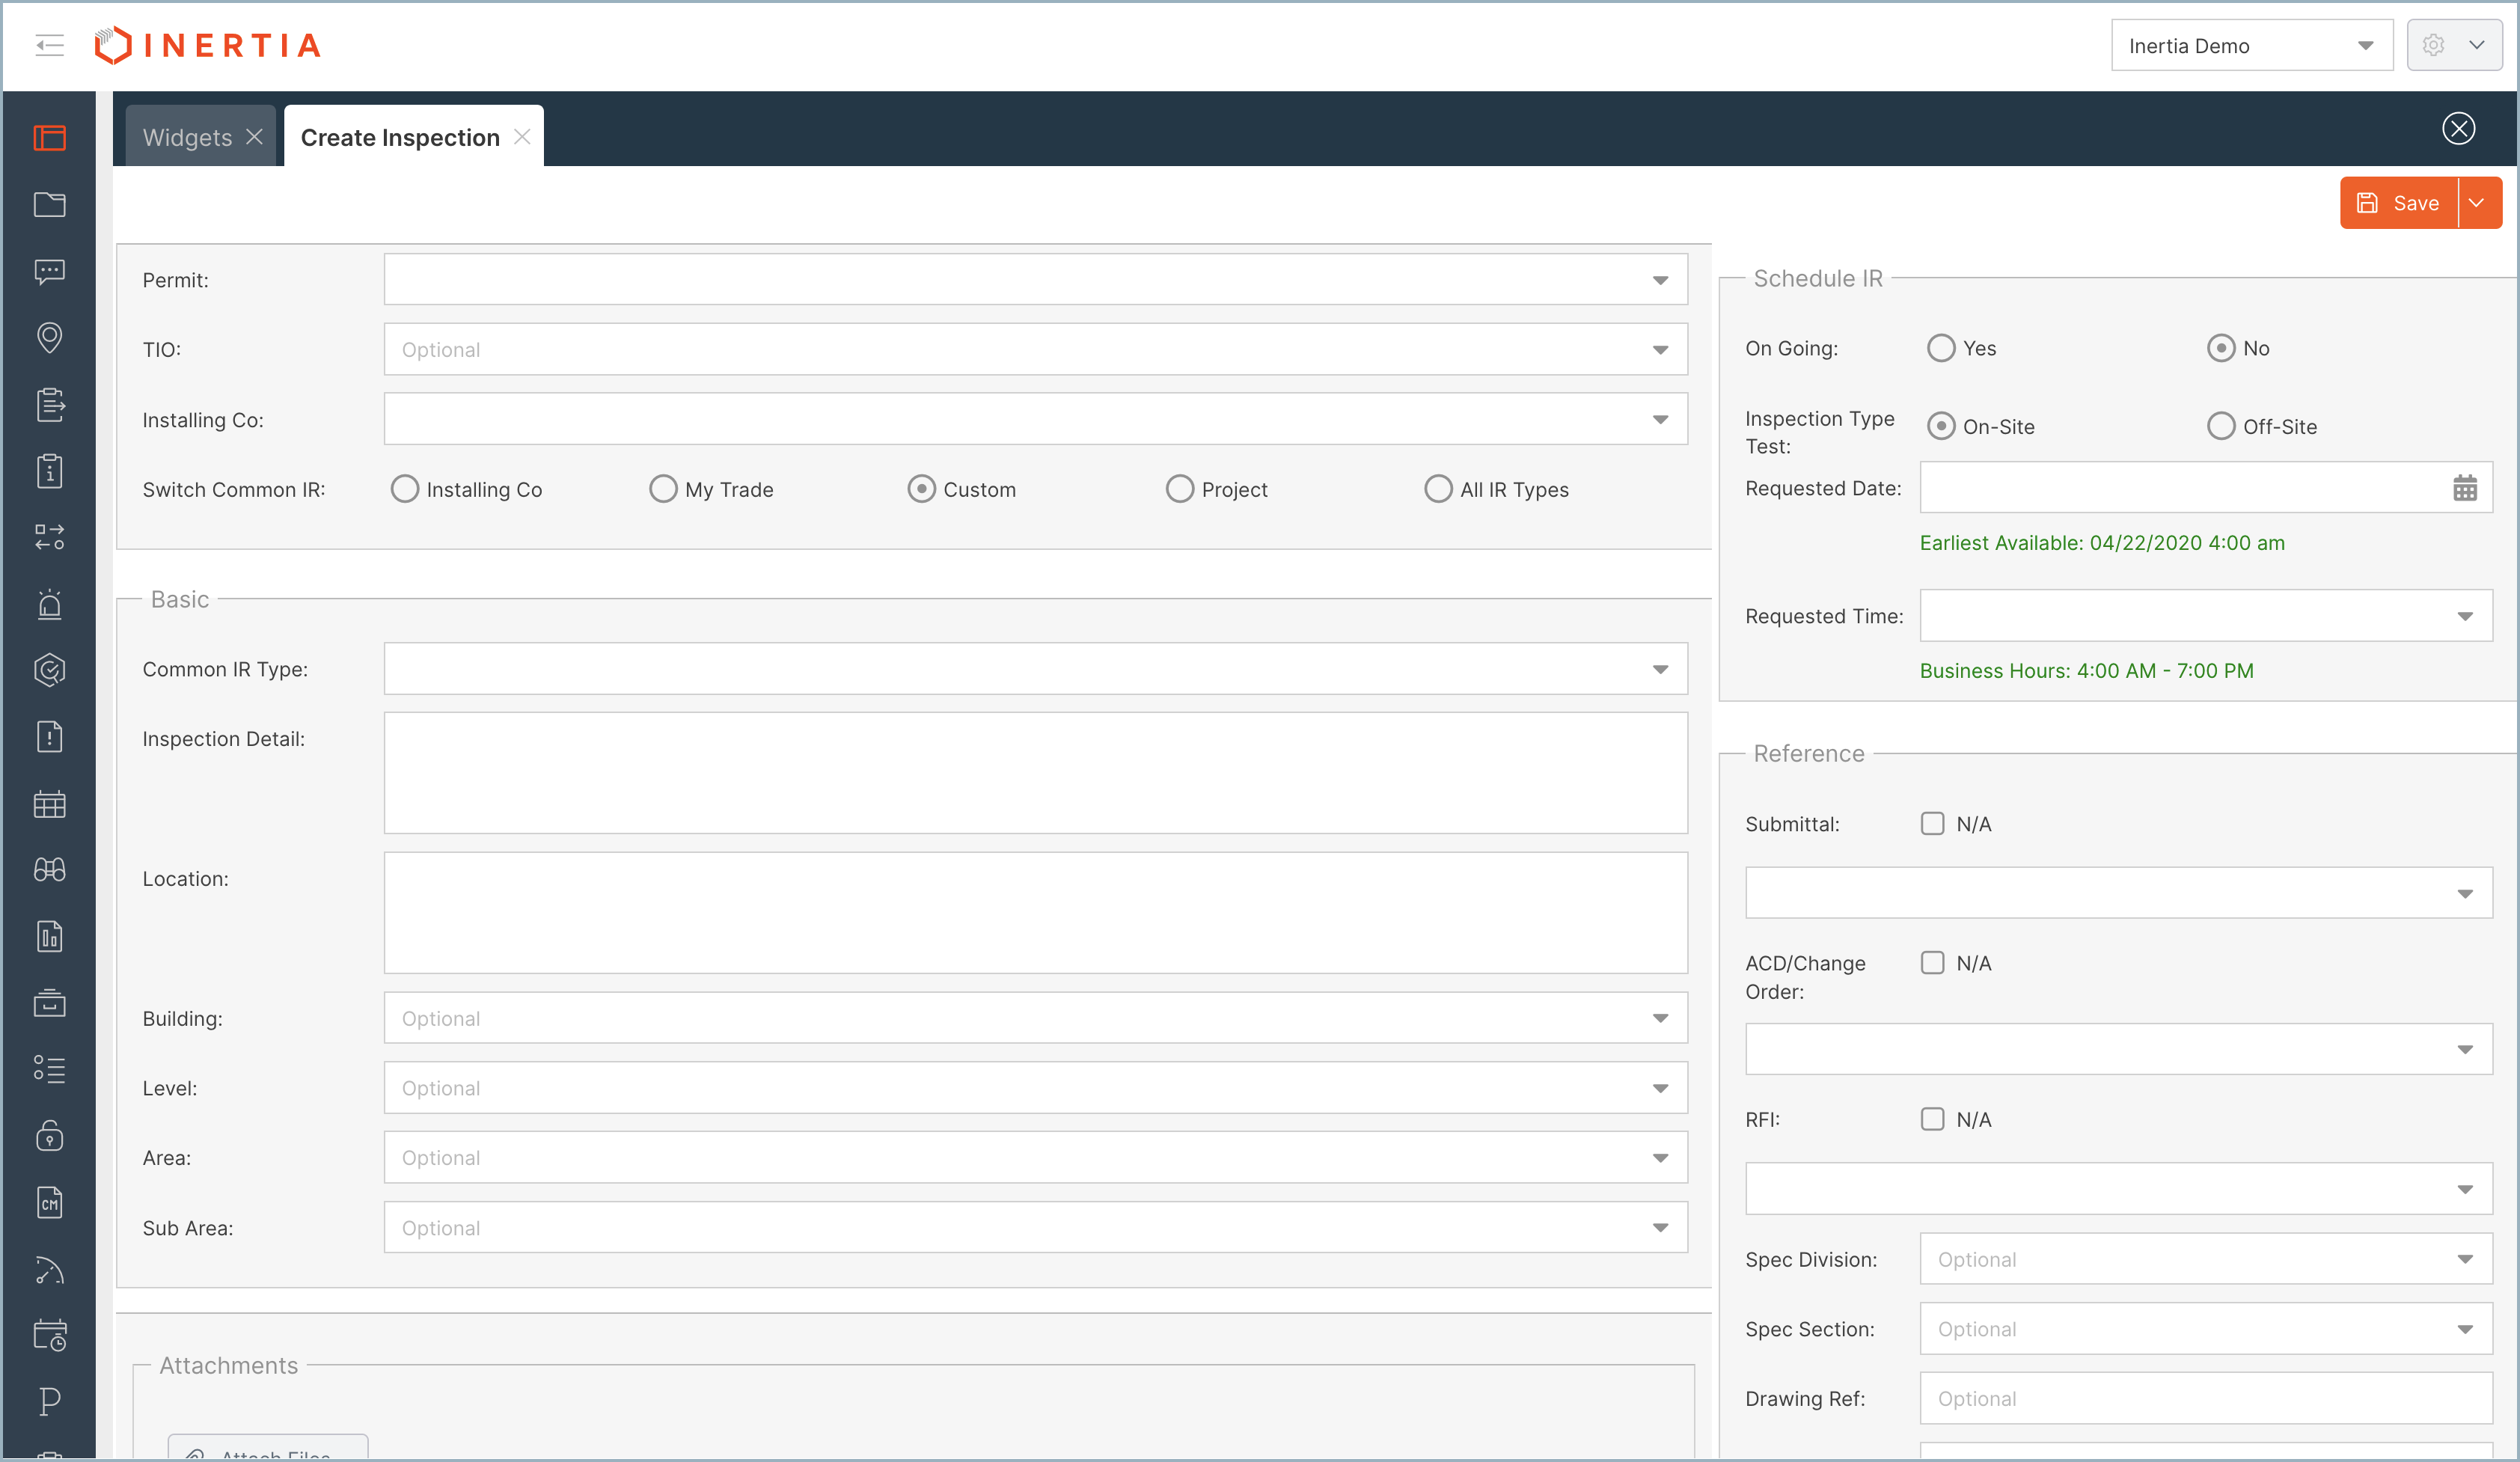Open the Permit dropdown
2520x1462 pixels.
pyautogui.click(x=1035, y=279)
